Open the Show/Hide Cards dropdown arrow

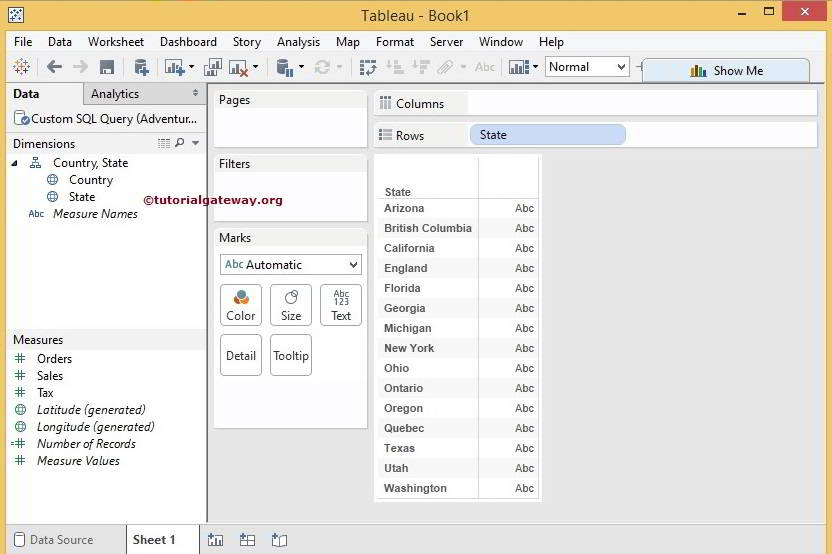535,67
